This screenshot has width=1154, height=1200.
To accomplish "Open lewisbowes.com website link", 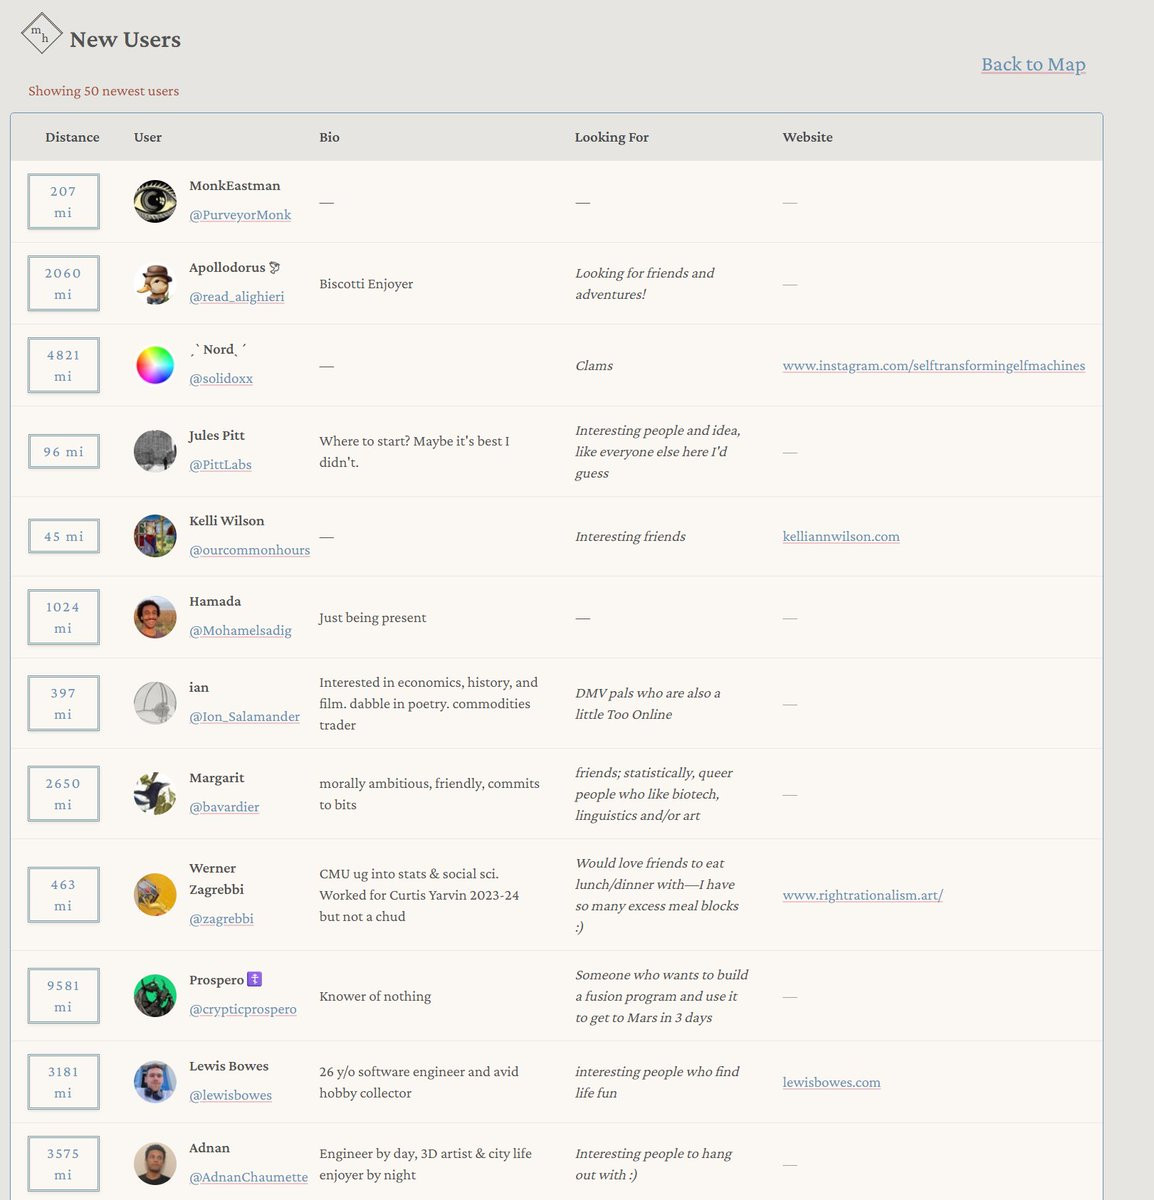I will click(x=831, y=1082).
